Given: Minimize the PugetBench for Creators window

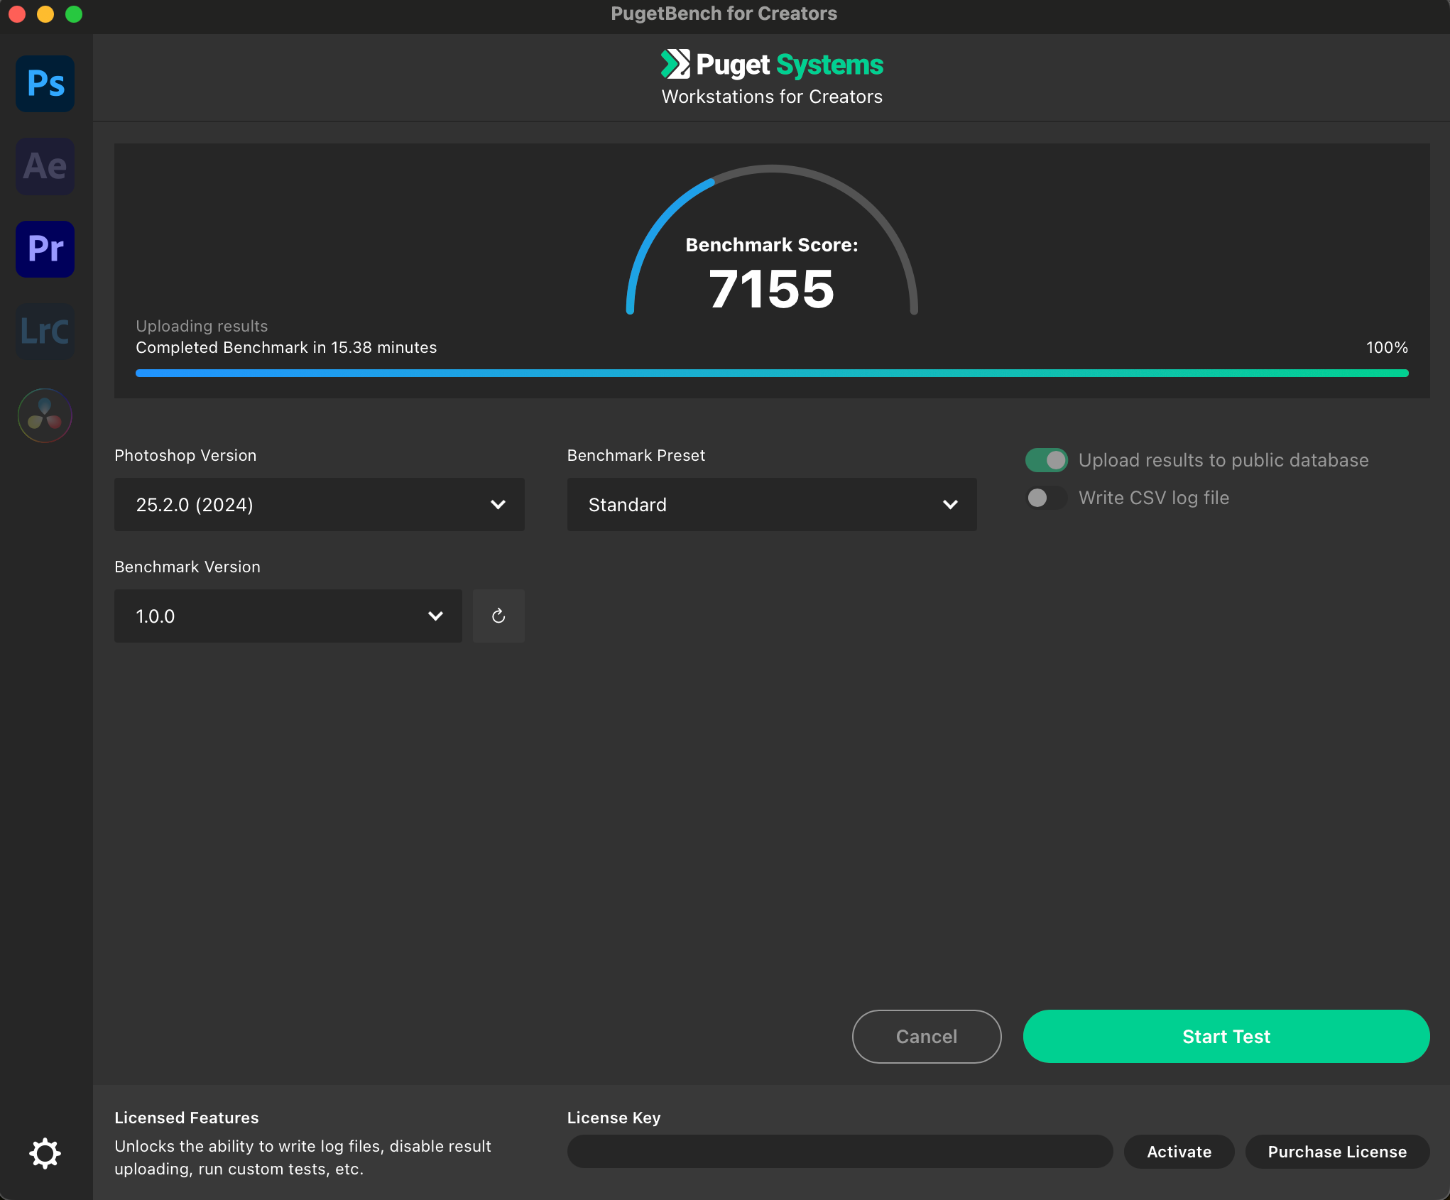Looking at the screenshot, I should point(45,14).
